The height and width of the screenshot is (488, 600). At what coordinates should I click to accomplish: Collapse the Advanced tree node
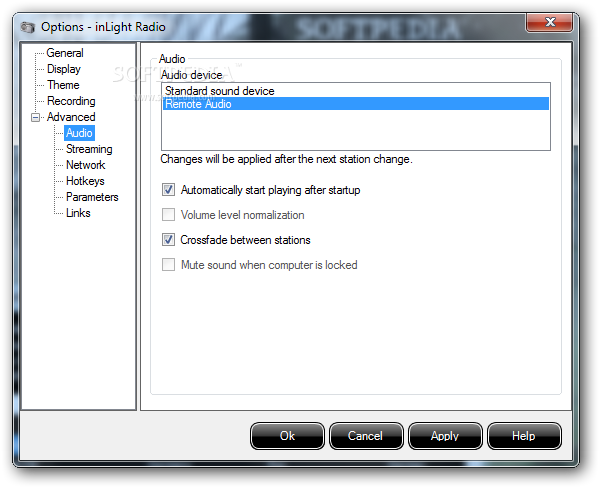pos(35,117)
